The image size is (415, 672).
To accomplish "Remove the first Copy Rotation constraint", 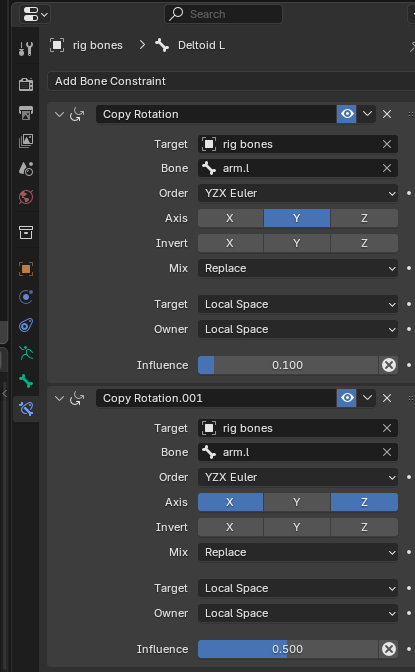I will click(x=387, y=114).
